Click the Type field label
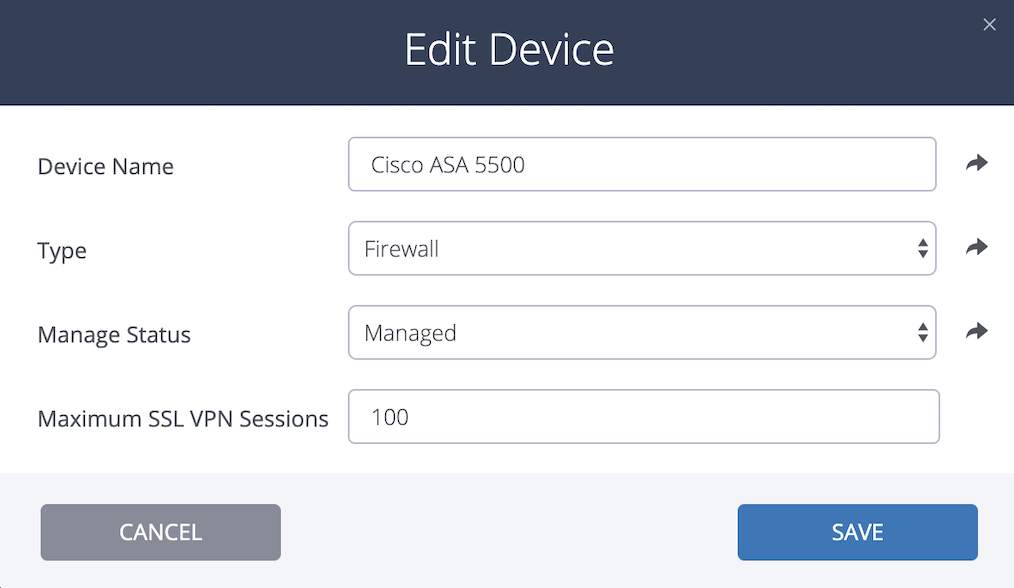Image resolution: width=1014 pixels, height=588 pixels. 62,251
